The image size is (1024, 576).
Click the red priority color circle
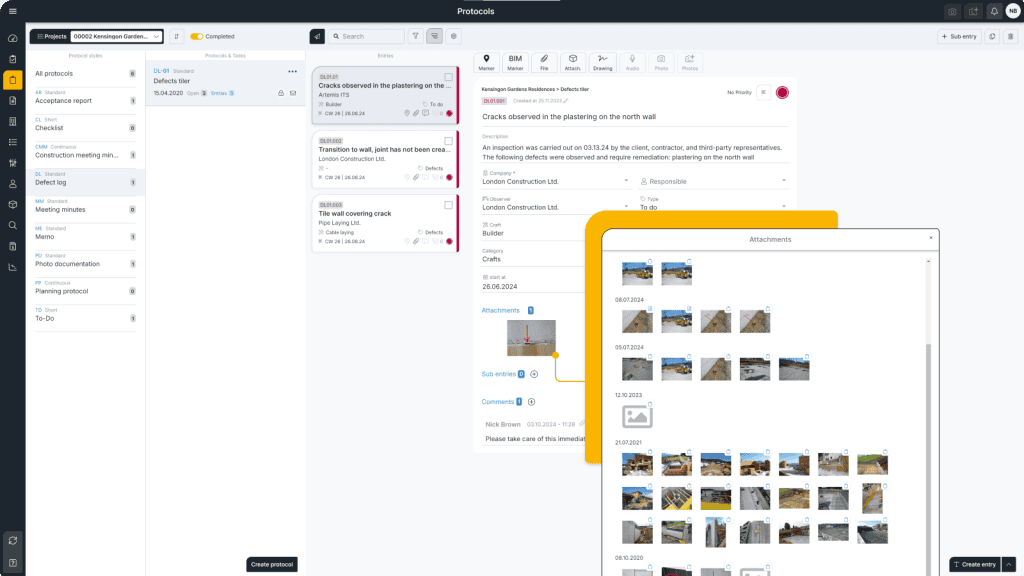[782, 91]
